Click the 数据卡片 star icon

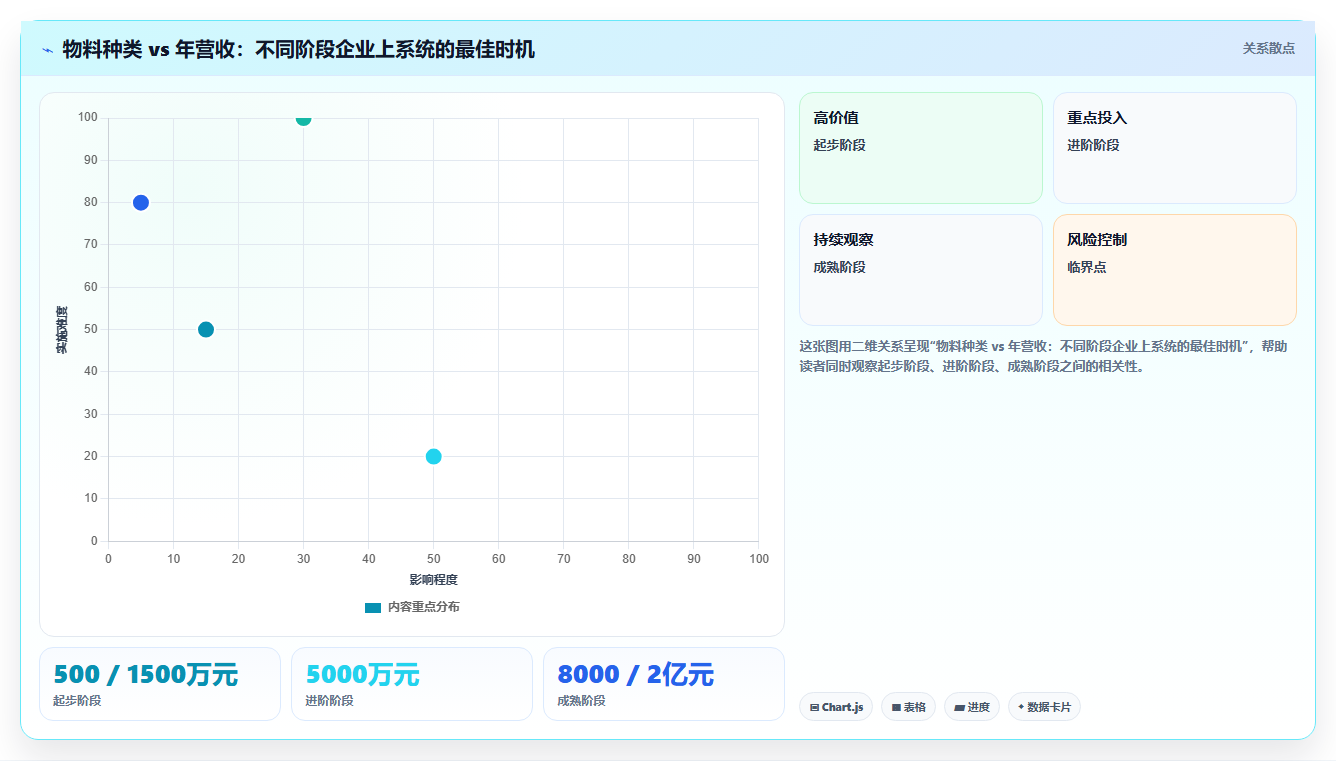[x=1021, y=707]
